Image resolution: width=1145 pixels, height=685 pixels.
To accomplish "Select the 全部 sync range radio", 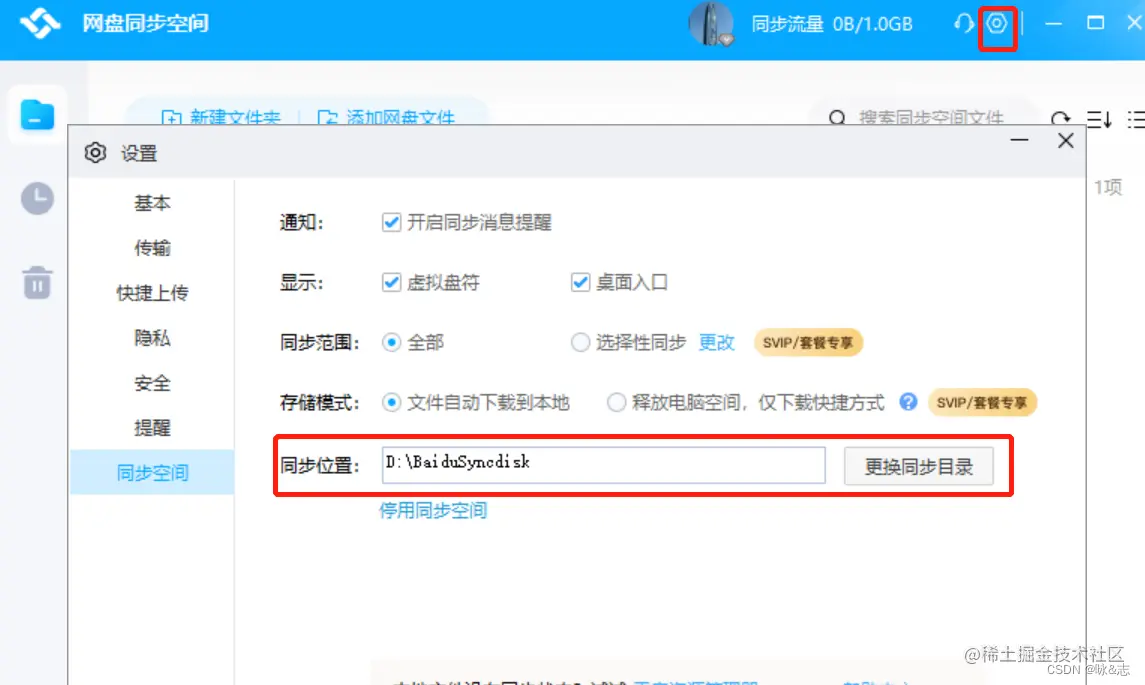I will click(x=391, y=342).
